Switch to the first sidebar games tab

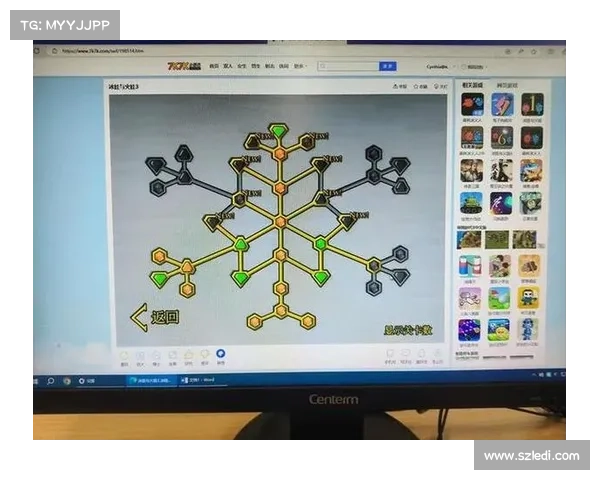coord(472,86)
